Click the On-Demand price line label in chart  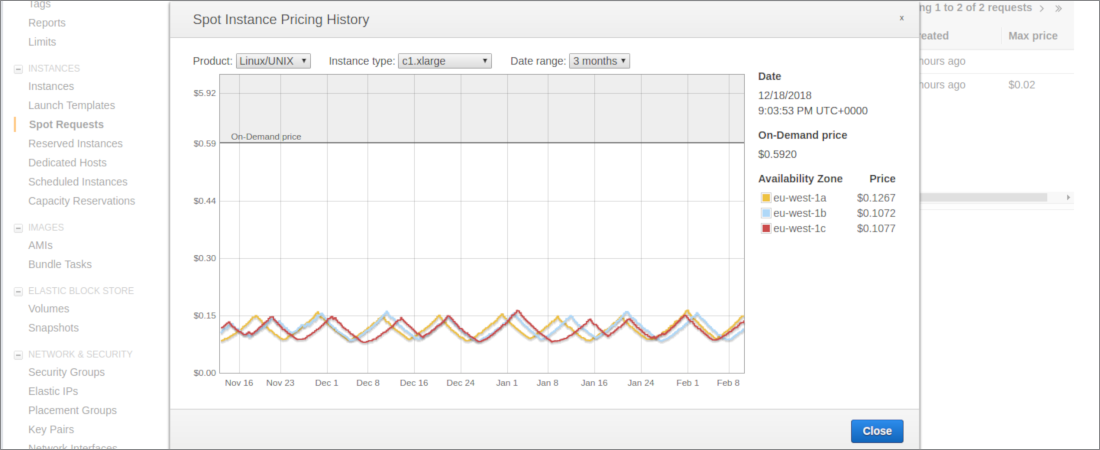click(266, 137)
